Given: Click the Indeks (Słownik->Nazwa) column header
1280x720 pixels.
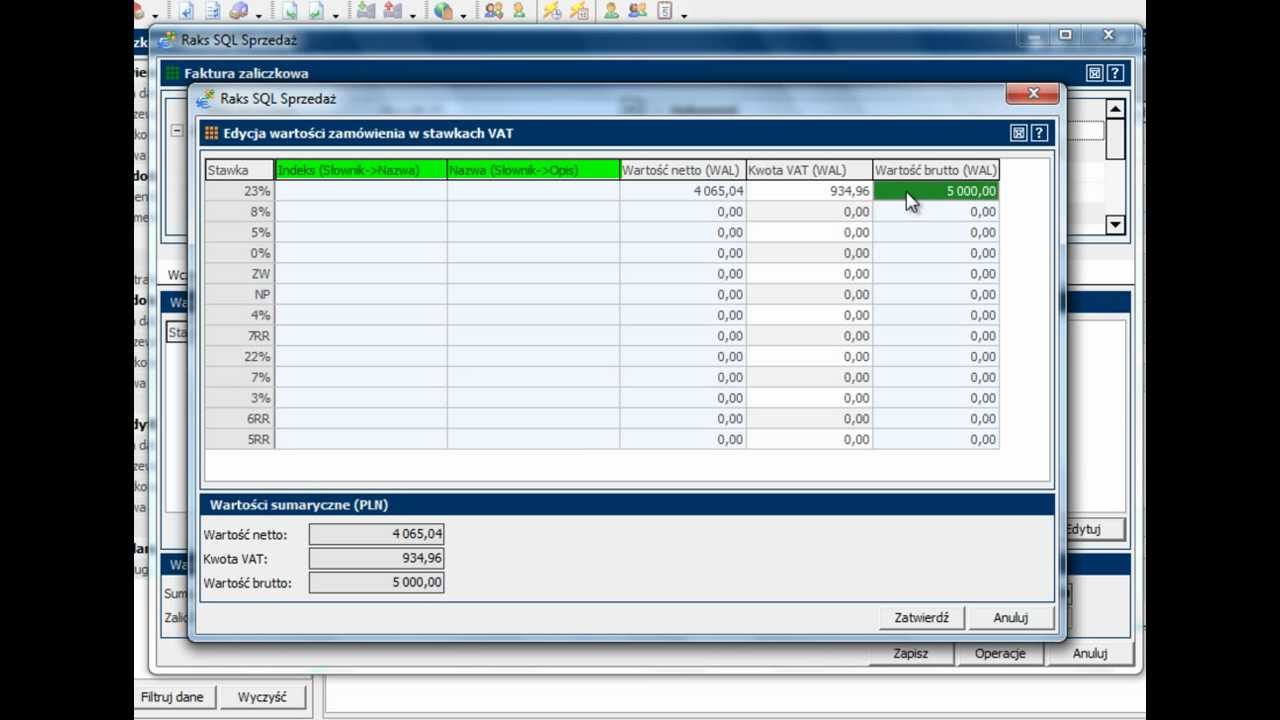Looking at the screenshot, I should [x=361, y=170].
